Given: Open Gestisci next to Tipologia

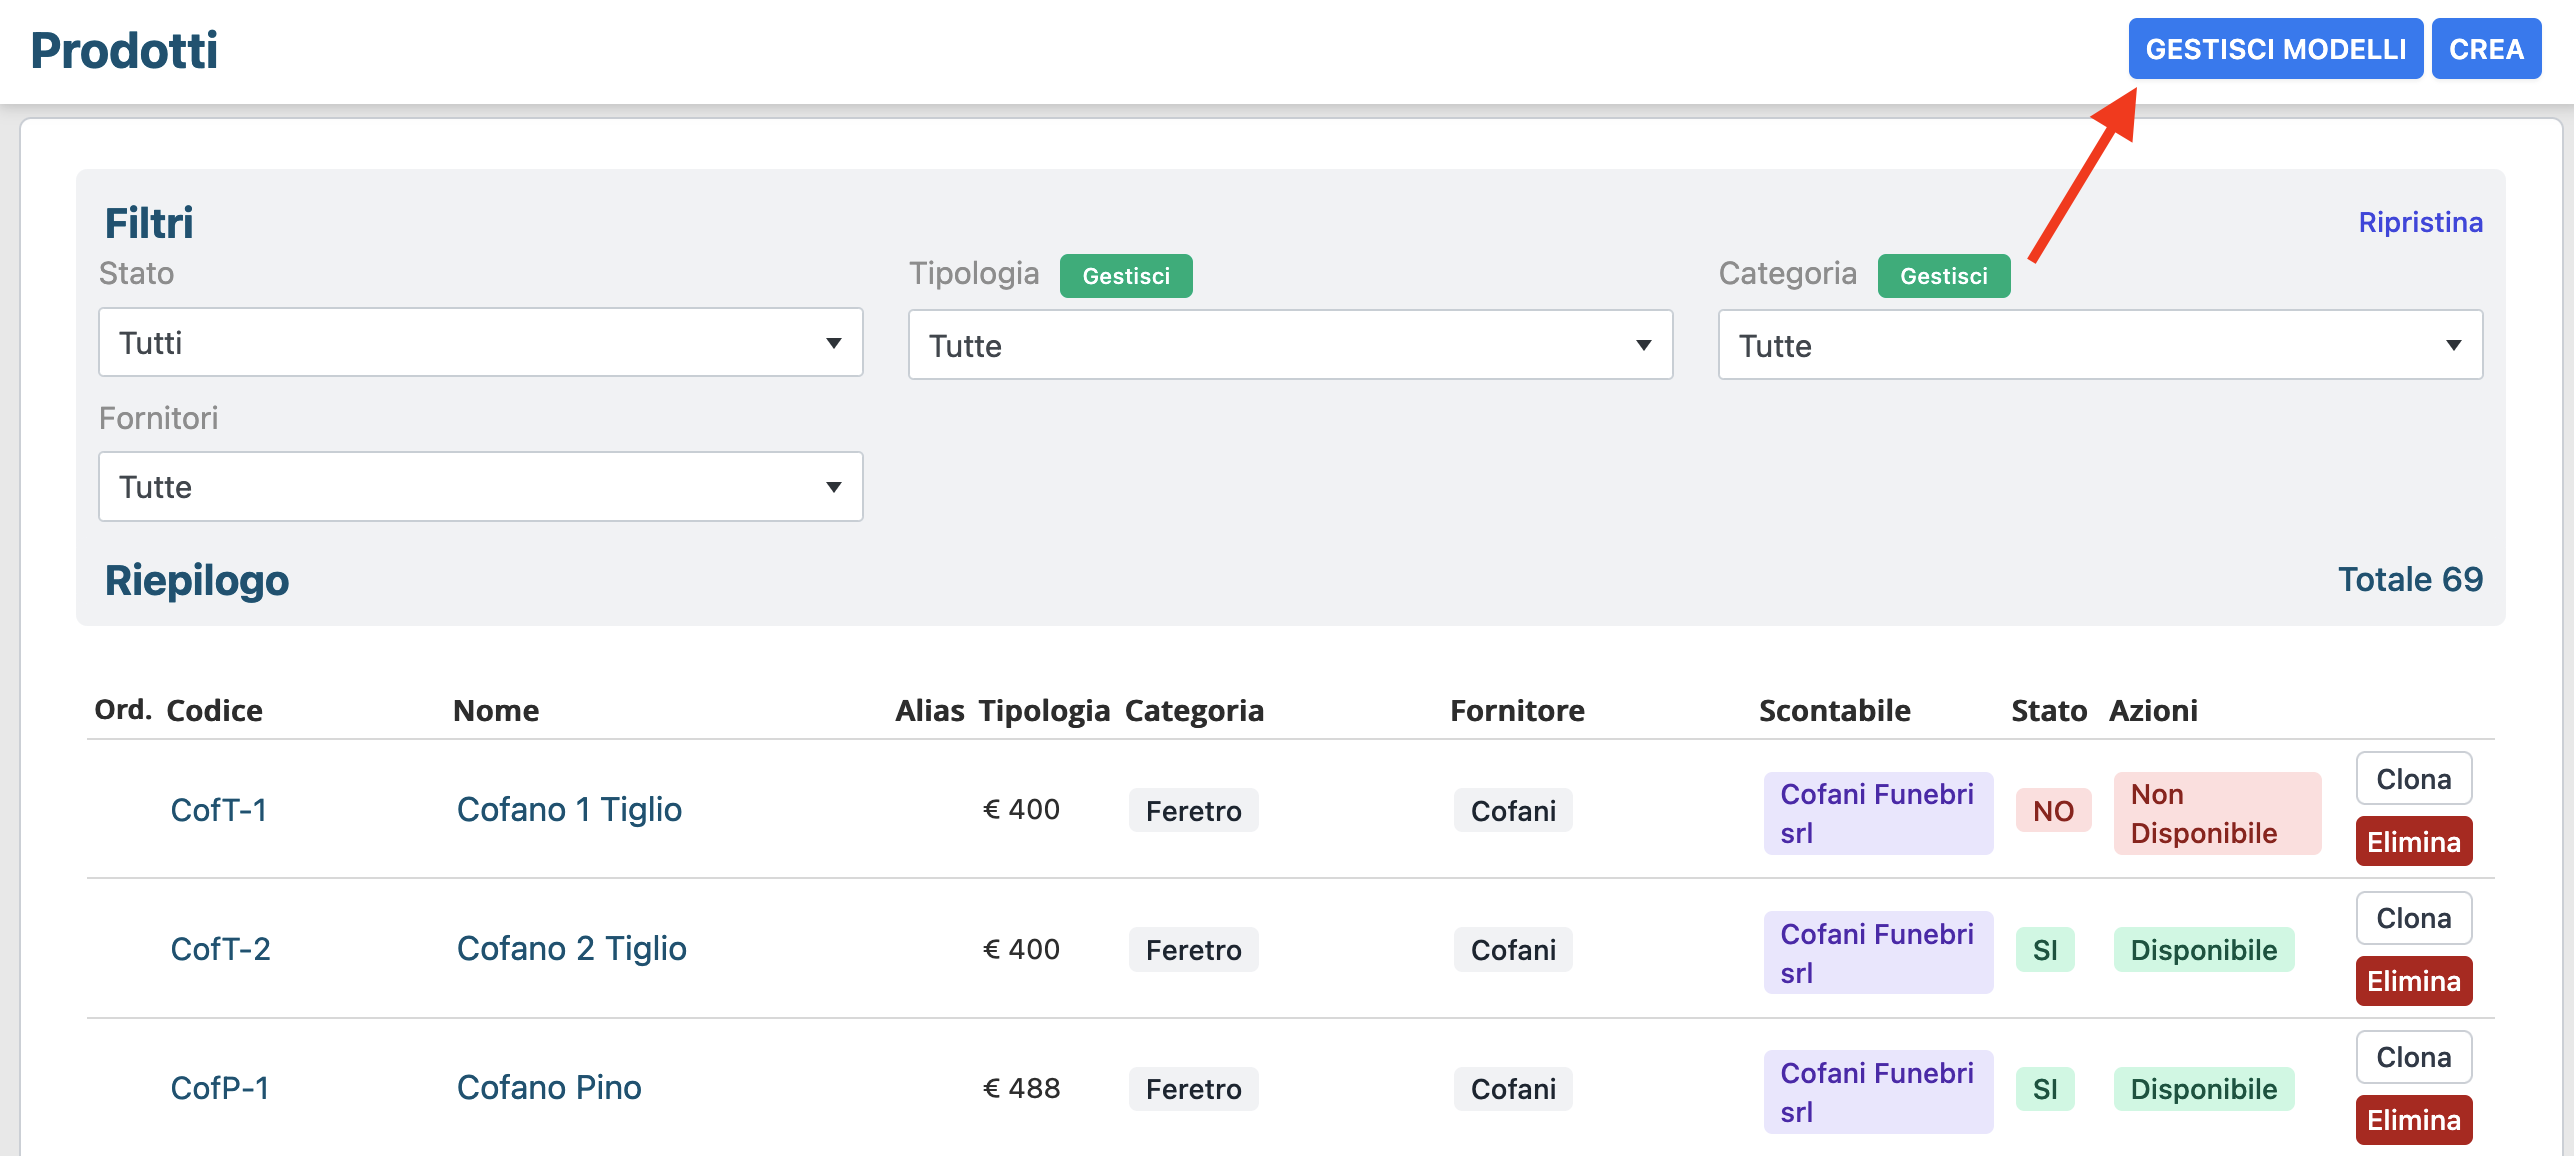Looking at the screenshot, I should click(x=1125, y=276).
